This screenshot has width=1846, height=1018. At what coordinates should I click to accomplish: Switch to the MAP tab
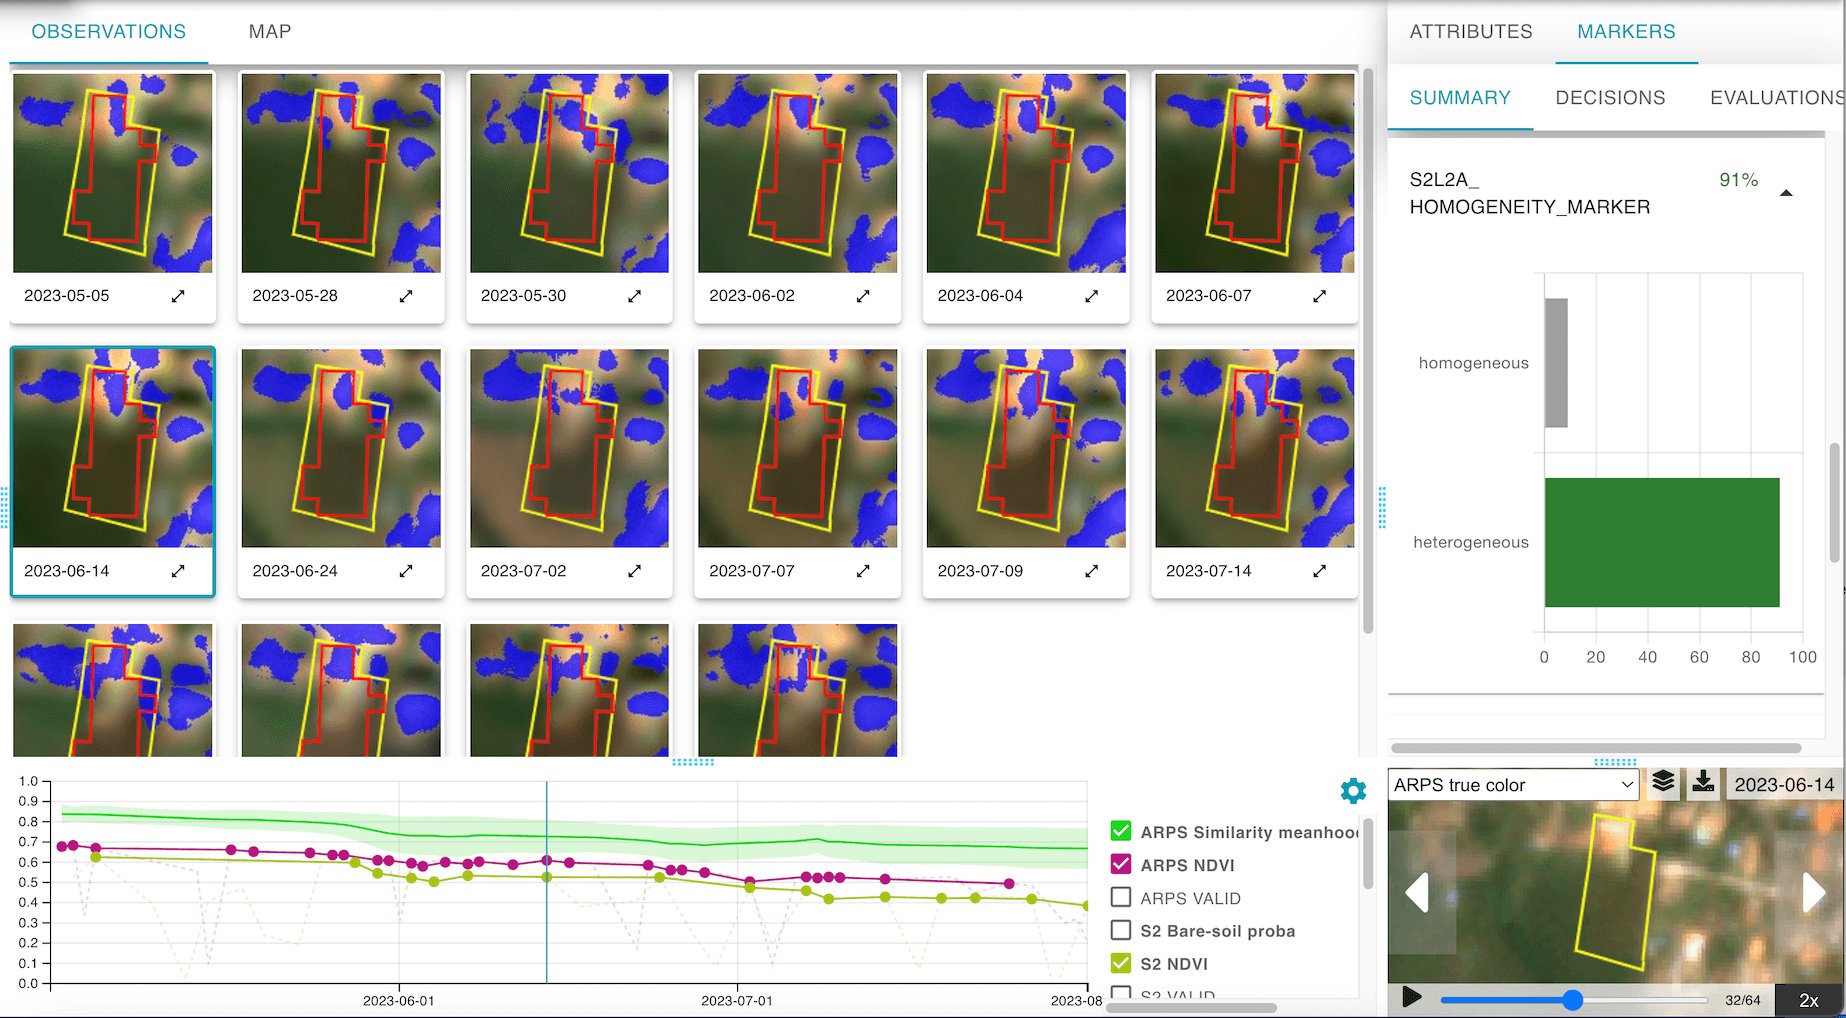270,32
